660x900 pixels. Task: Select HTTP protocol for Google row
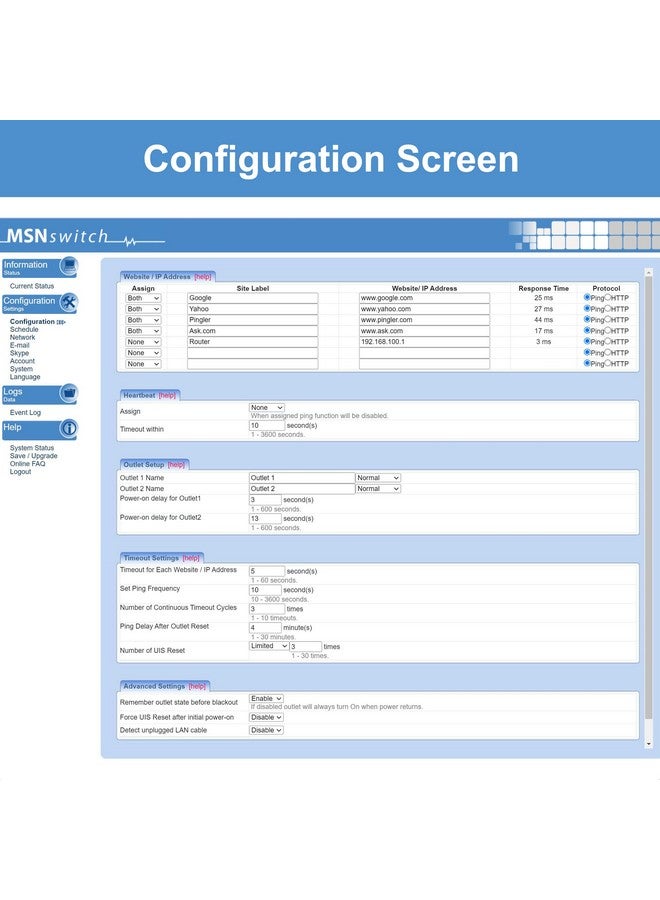(x=608, y=297)
